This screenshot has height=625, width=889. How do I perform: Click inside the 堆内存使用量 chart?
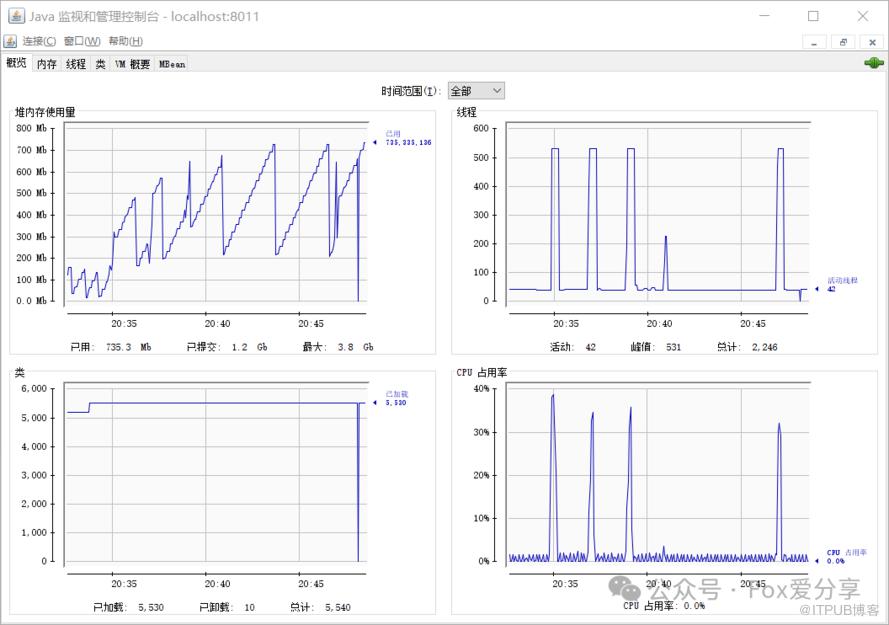(217, 214)
